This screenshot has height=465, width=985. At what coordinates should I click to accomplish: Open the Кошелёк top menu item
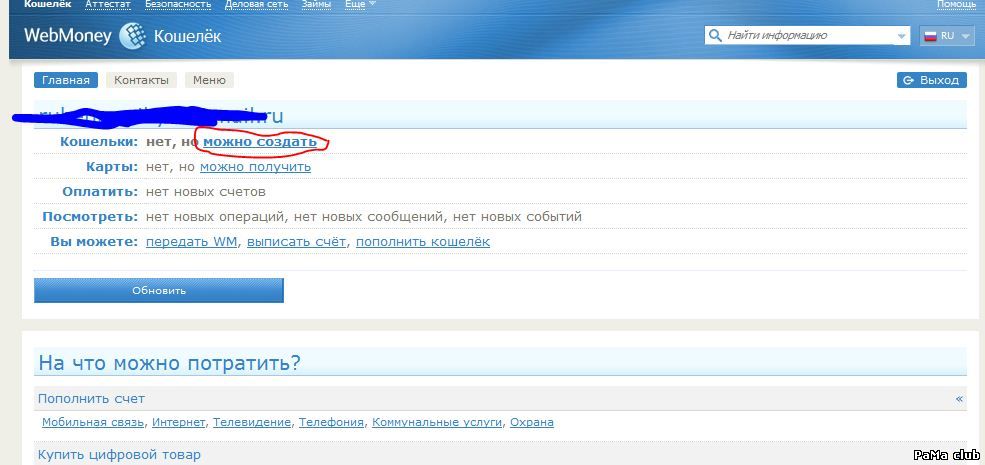pyautogui.click(x=47, y=4)
